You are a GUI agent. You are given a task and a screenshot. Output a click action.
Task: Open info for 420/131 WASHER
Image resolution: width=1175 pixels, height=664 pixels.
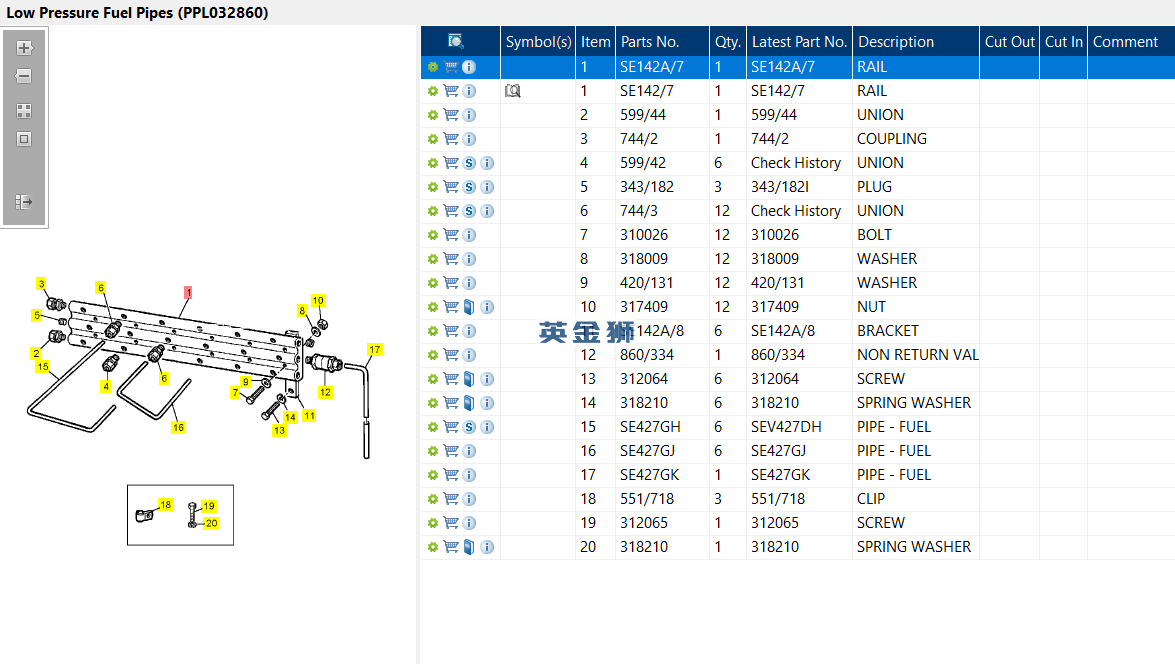click(x=469, y=283)
